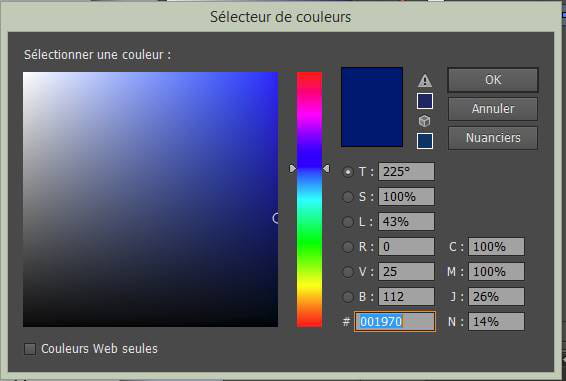Image resolution: width=566 pixels, height=381 pixels.
Task: Click the new color preview rectangle
Action: coord(372,107)
